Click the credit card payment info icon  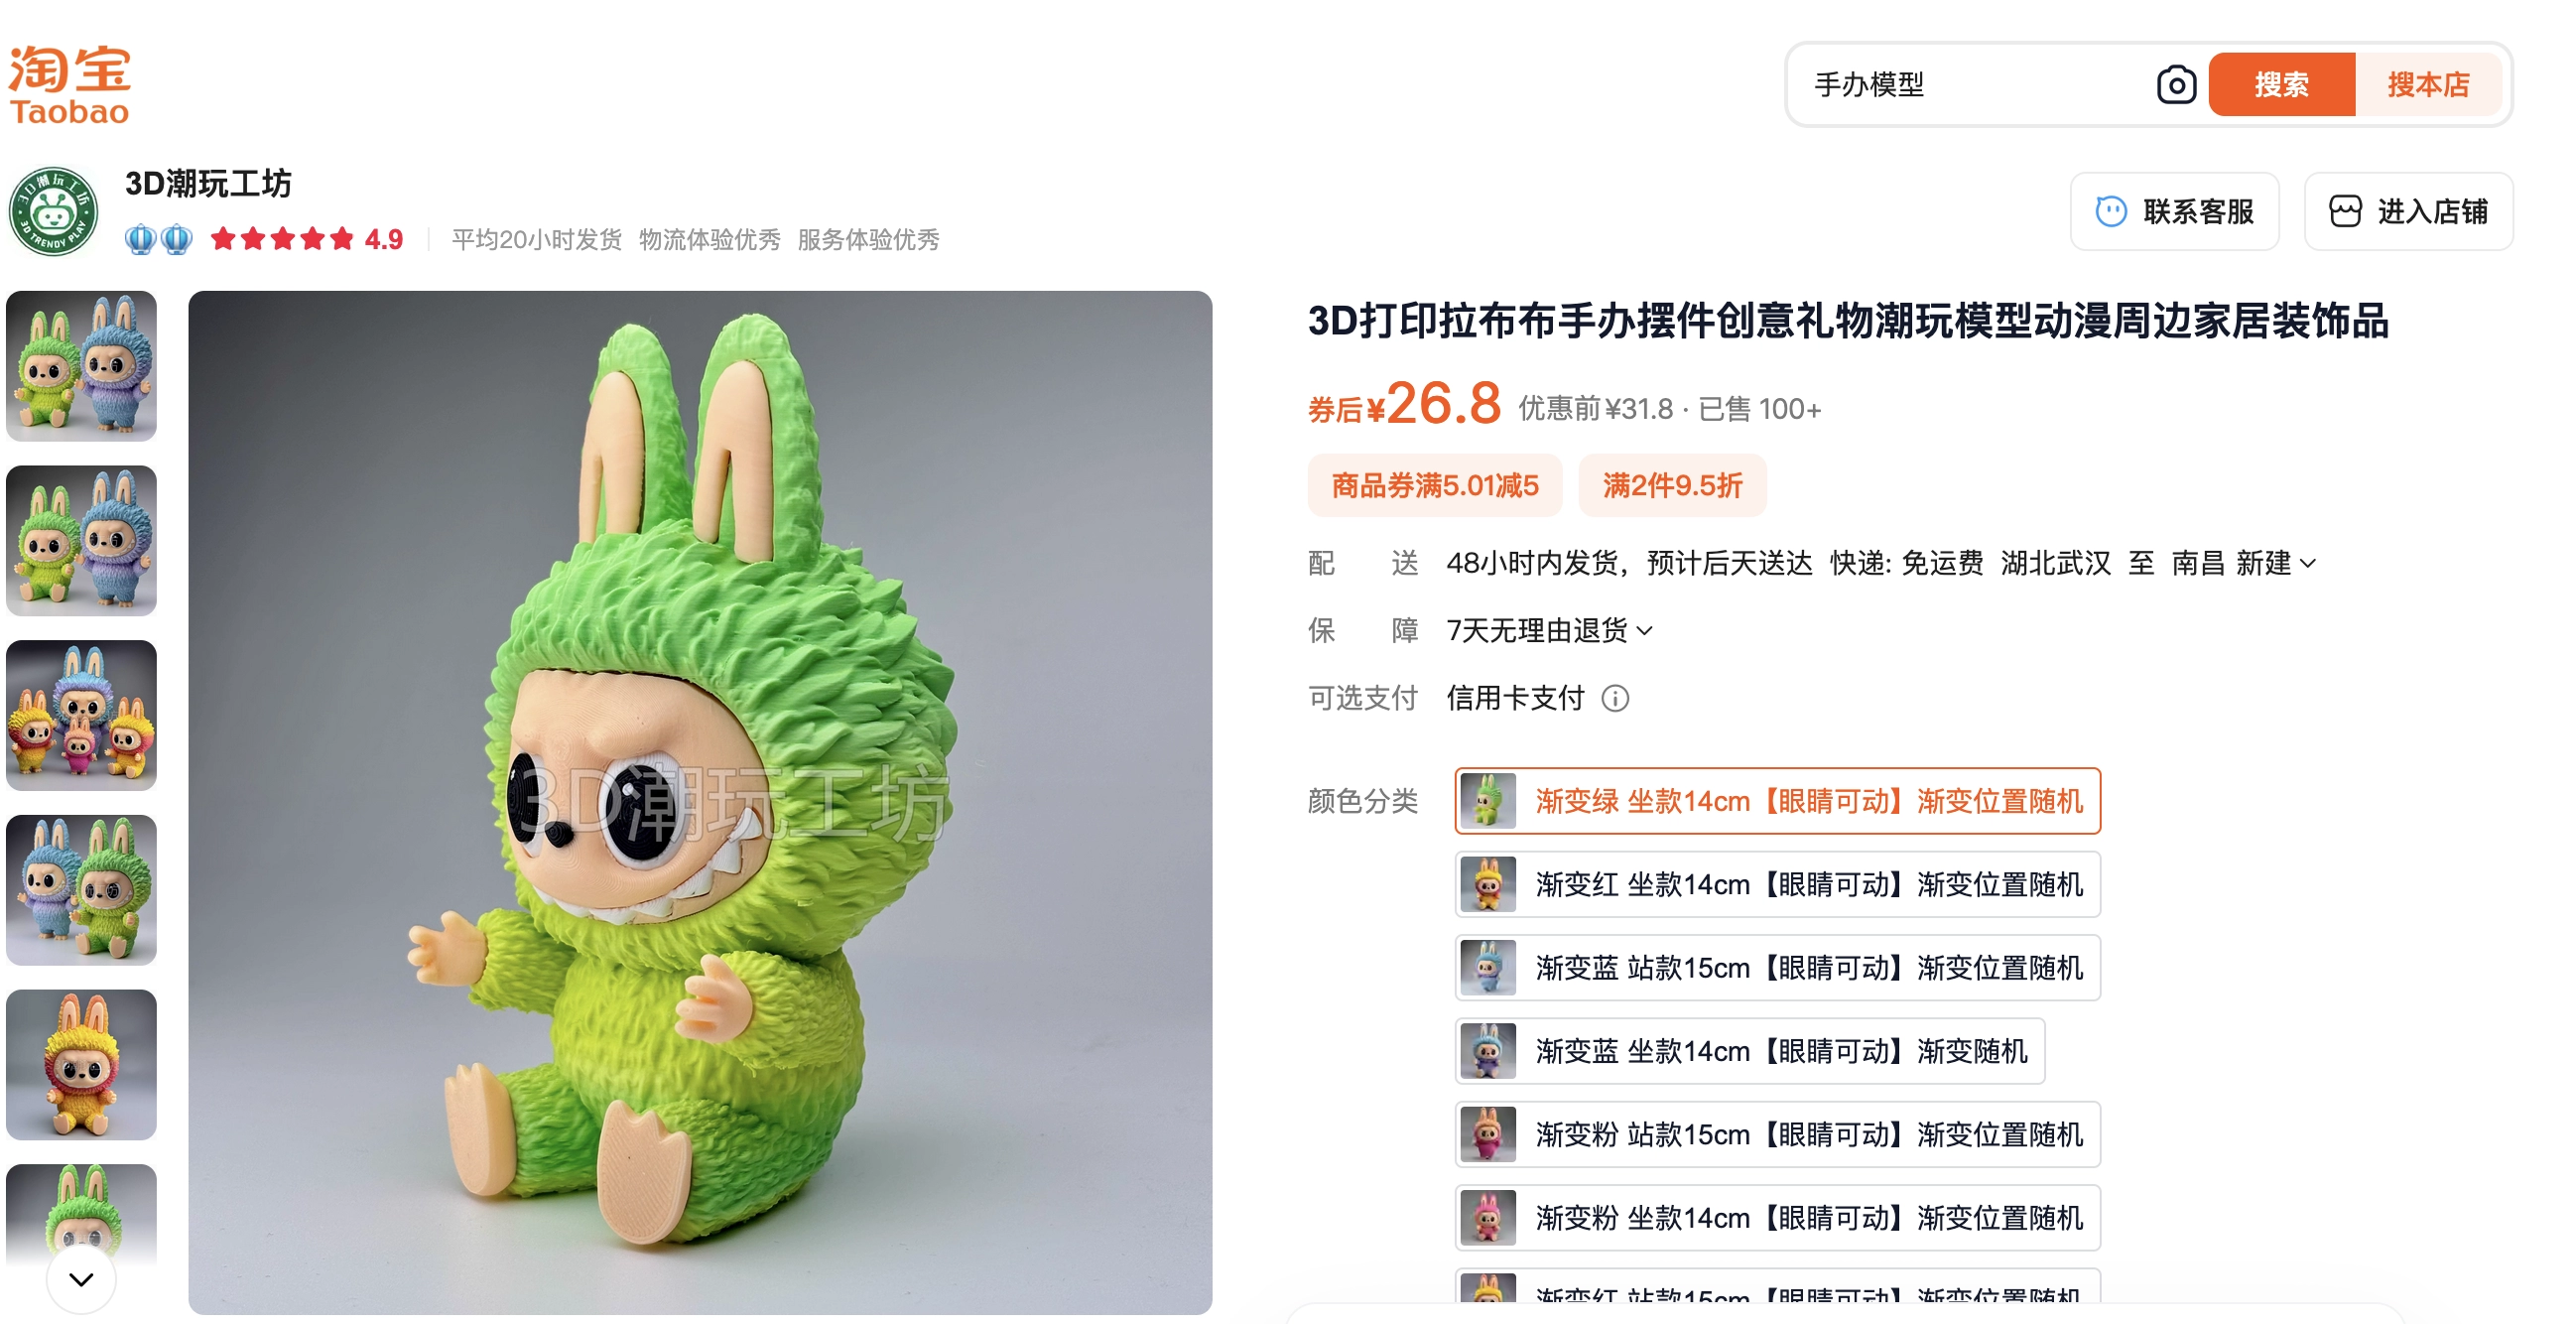coord(1615,698)
